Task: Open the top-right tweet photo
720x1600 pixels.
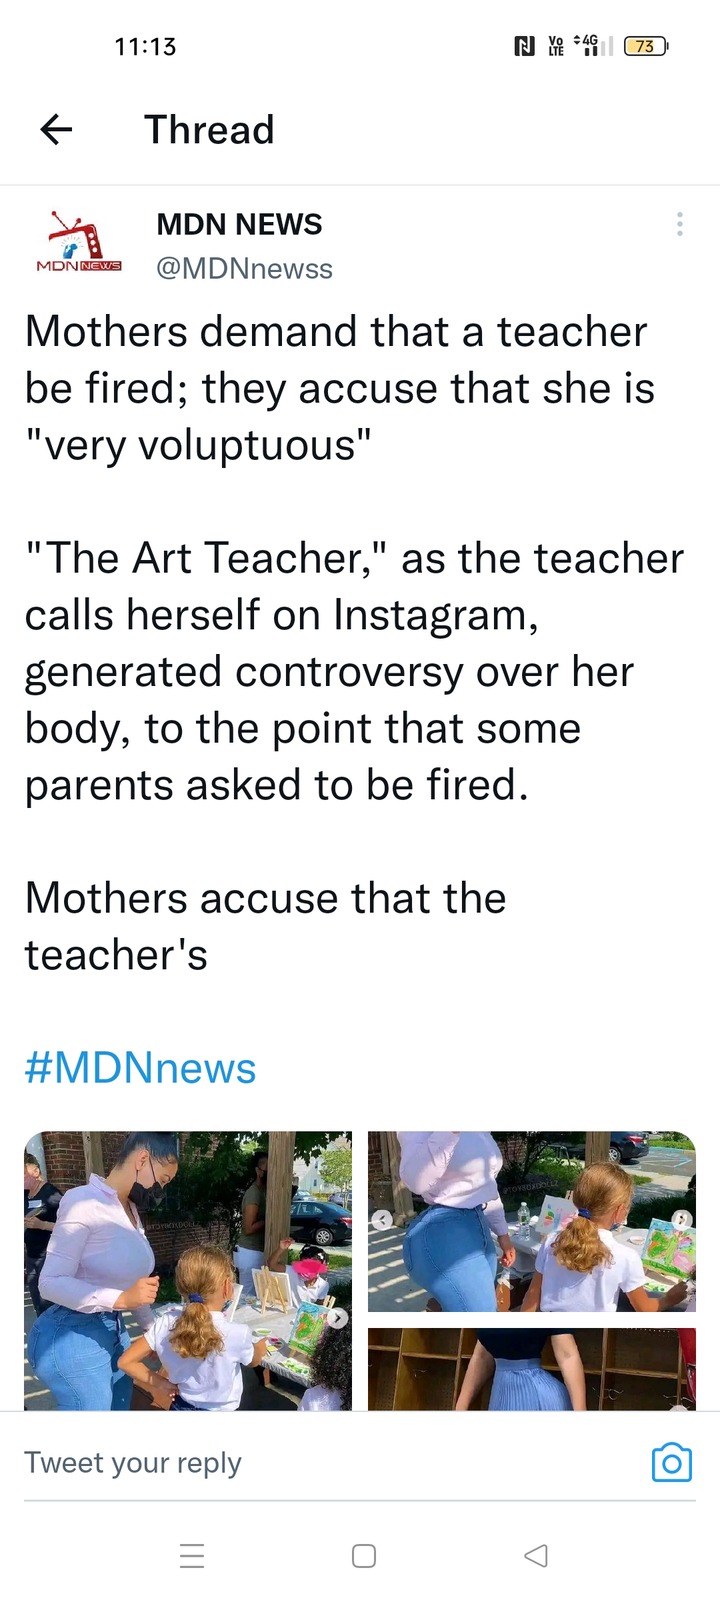Action: (532, 1221)
